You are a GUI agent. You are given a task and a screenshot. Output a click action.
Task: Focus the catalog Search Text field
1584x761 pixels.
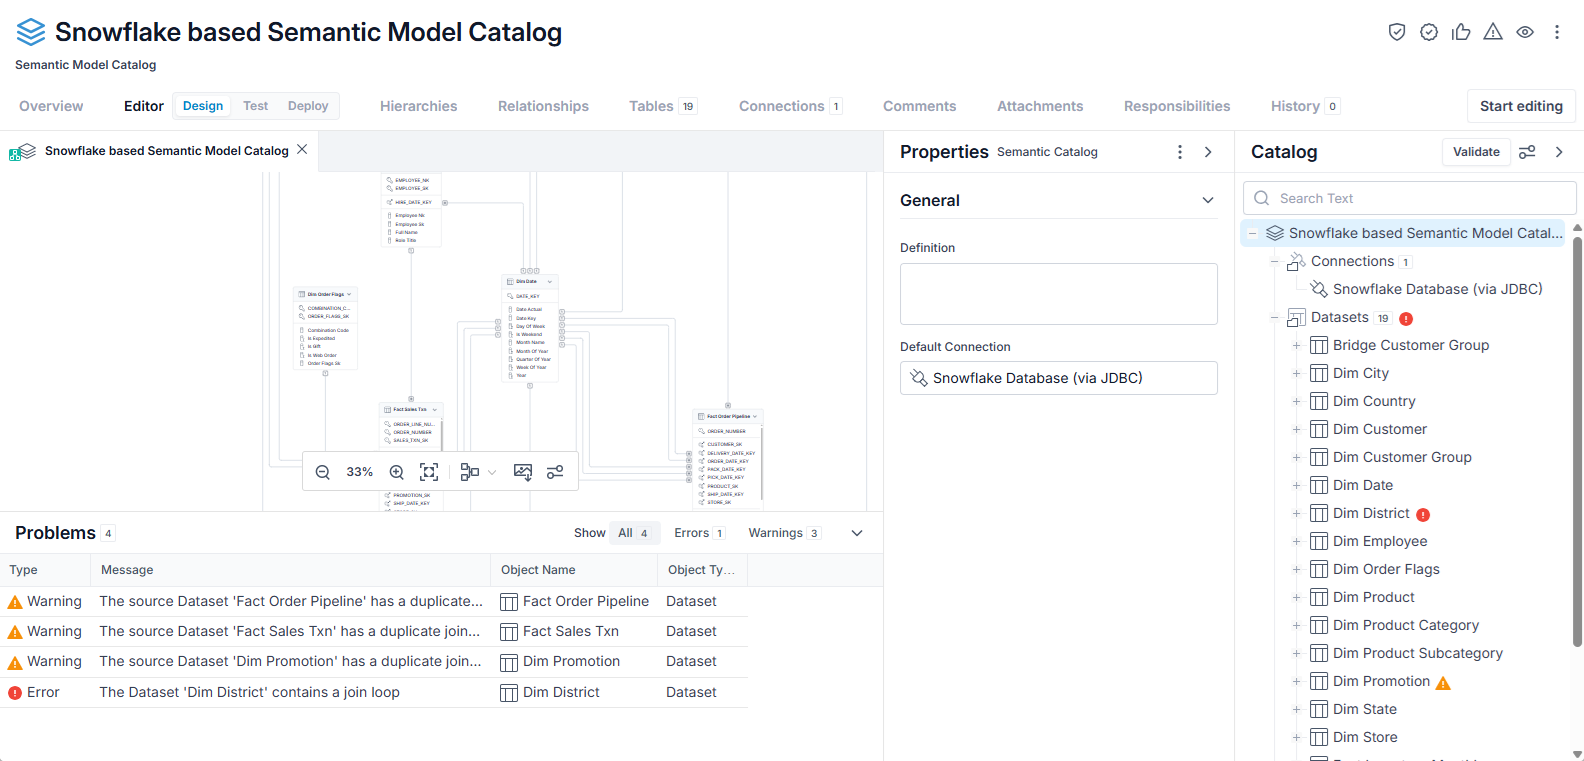1410,198
